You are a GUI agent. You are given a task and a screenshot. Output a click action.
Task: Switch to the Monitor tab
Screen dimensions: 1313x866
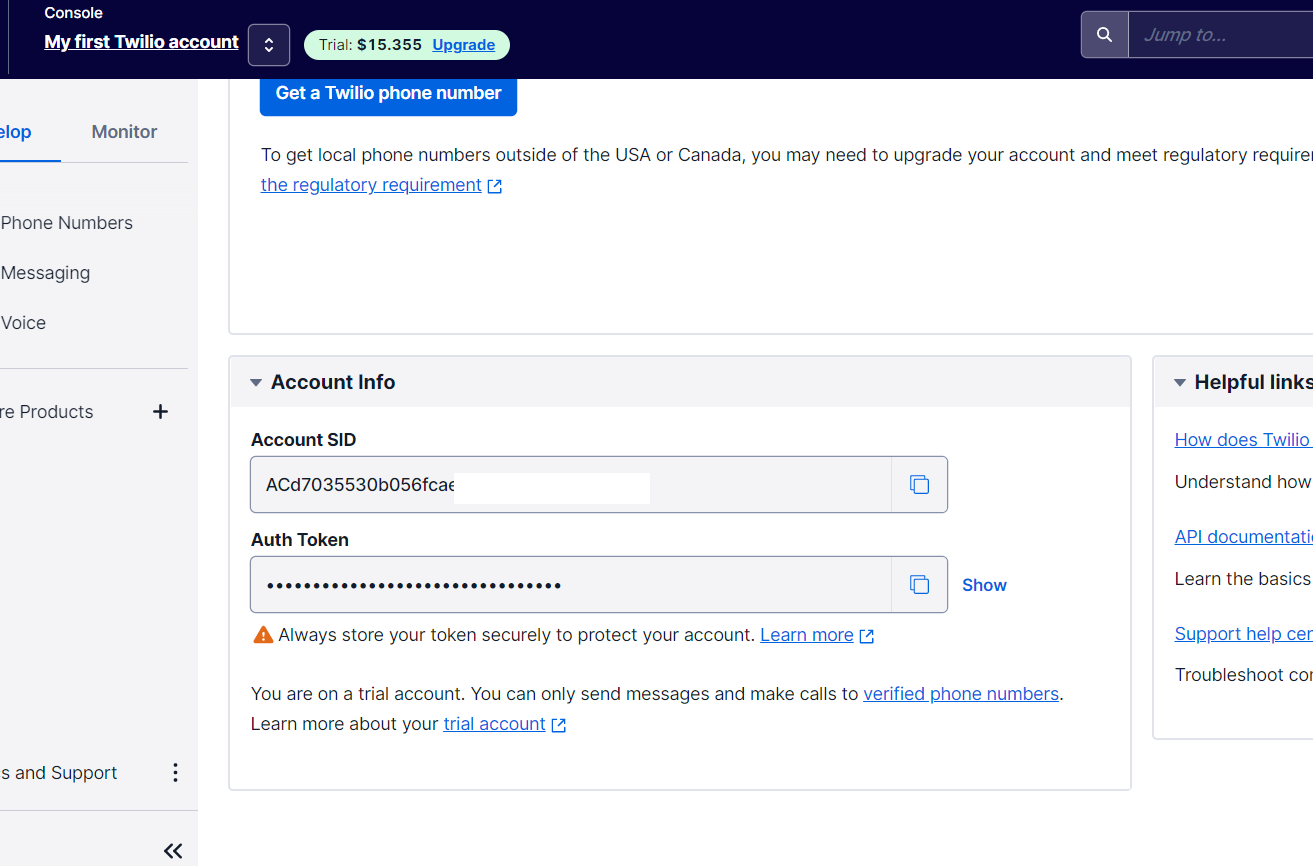click(124, 132)
